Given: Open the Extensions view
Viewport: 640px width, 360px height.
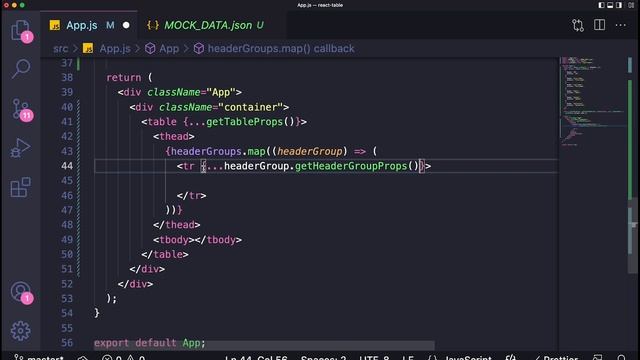Looking at the screenshot, I should 20,187.
